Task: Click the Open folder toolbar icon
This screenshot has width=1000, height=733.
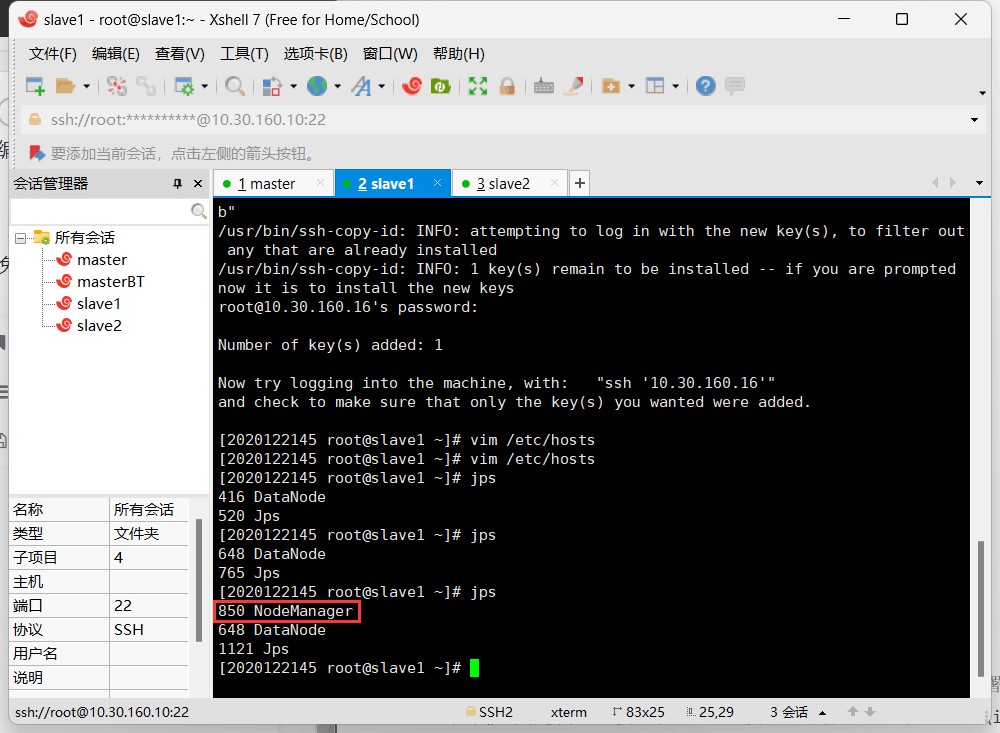Action: [x=66, y=87]
